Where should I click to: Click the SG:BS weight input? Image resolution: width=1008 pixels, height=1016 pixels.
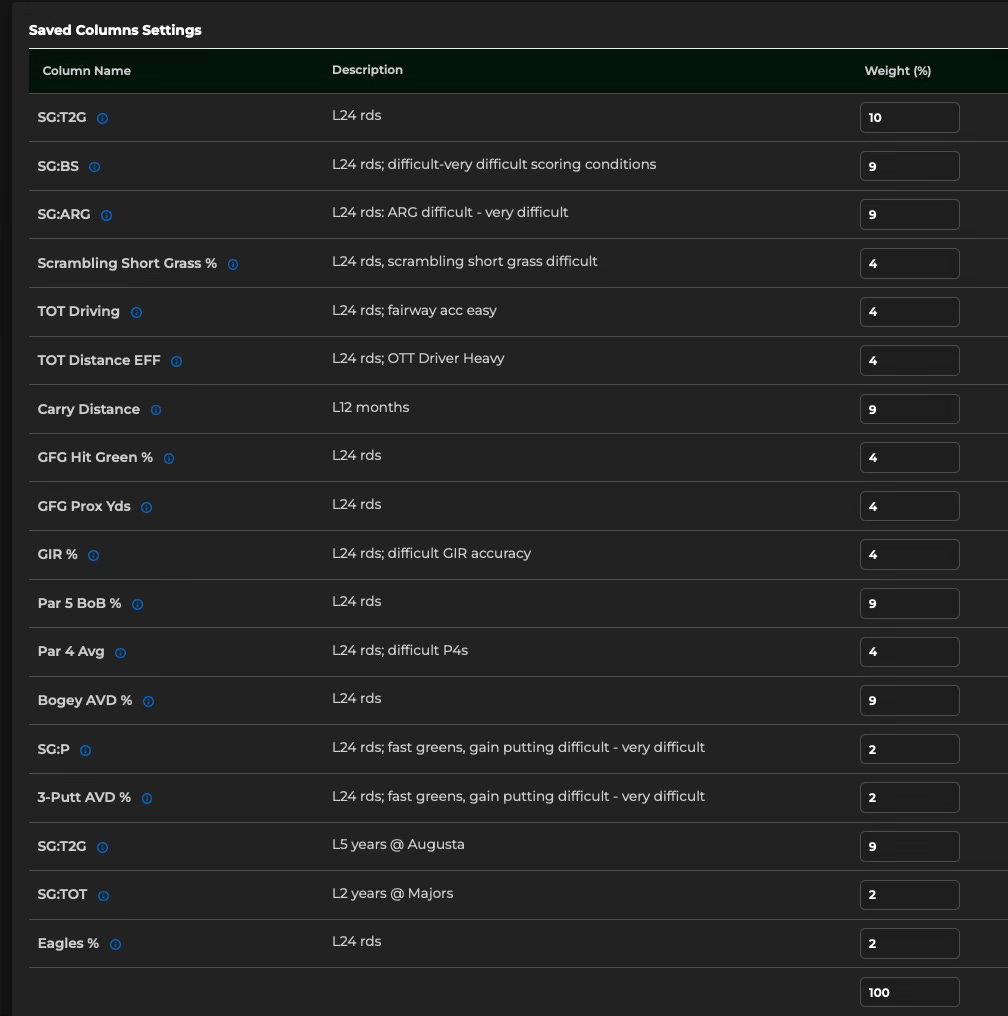(x=910, y=166)
